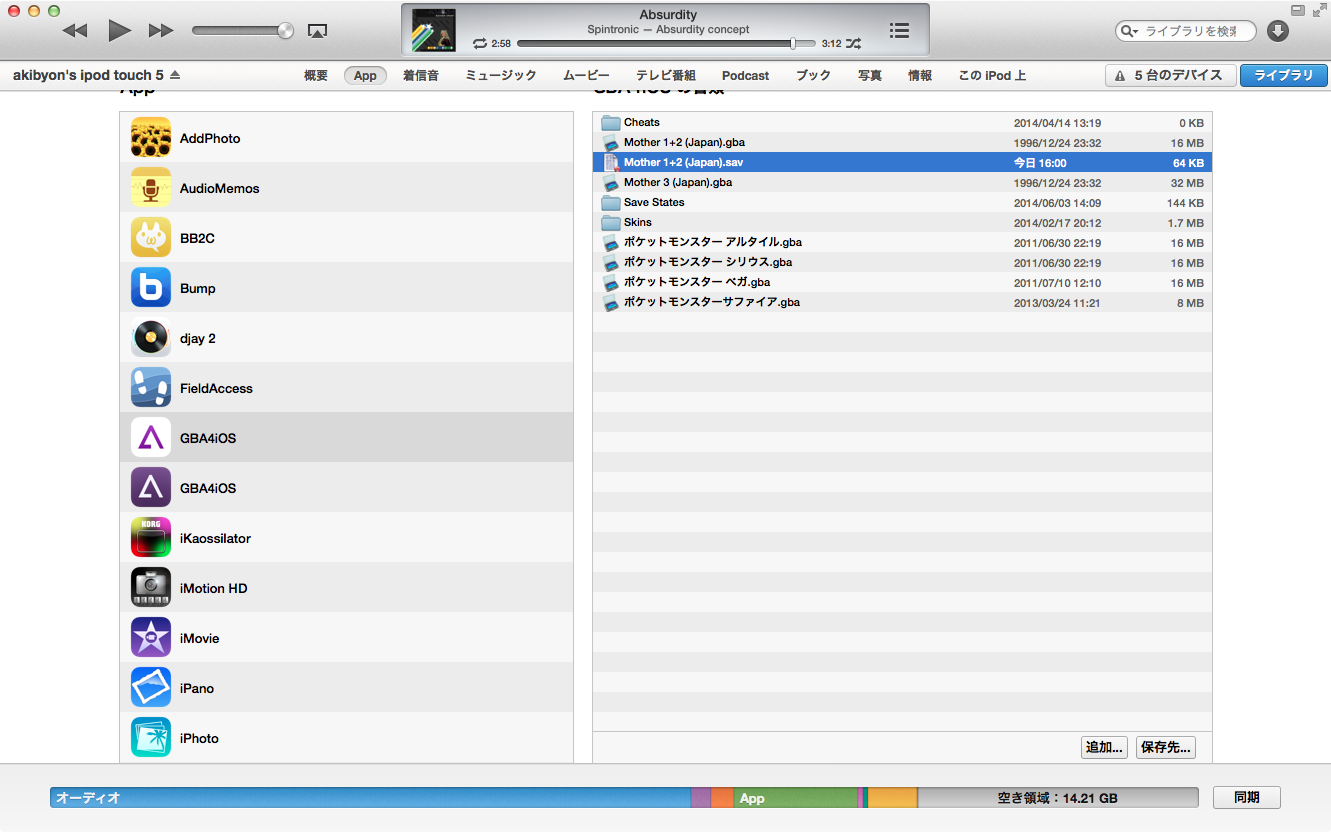The height and width of the screenshot is (832, 1331).
Task: Switch to the 概要 tab
Action: point(316,76)
